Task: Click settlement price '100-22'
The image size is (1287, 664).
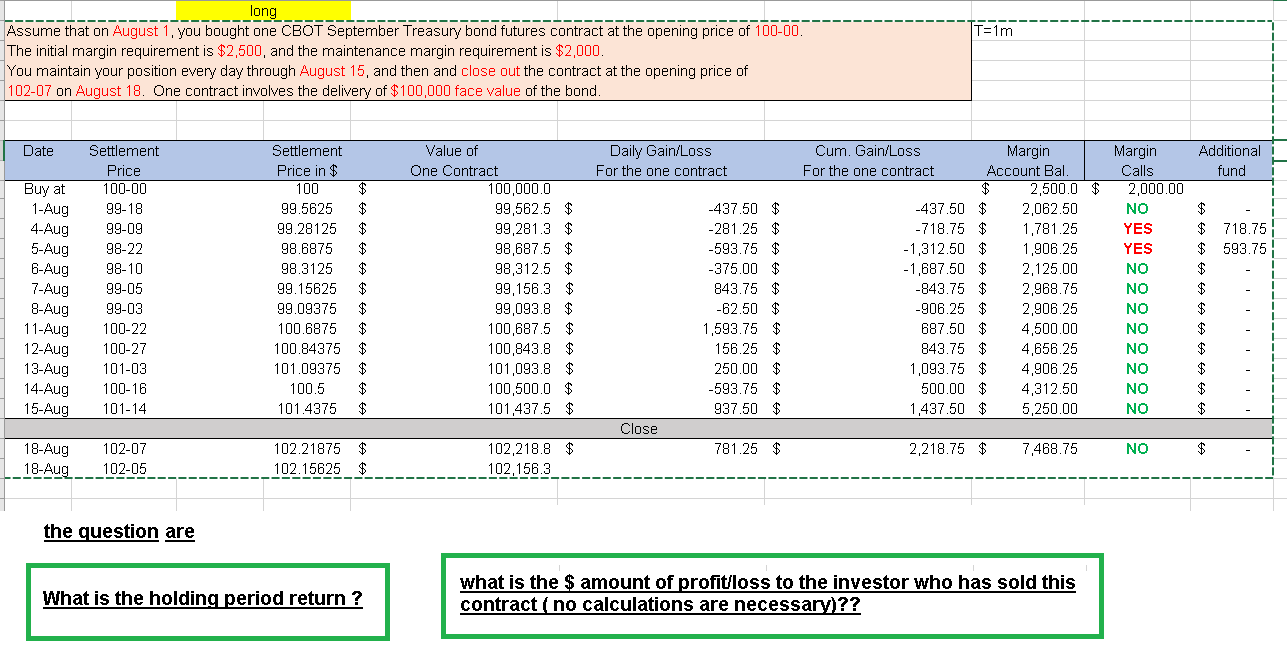Action: click(x=126, y=329)
